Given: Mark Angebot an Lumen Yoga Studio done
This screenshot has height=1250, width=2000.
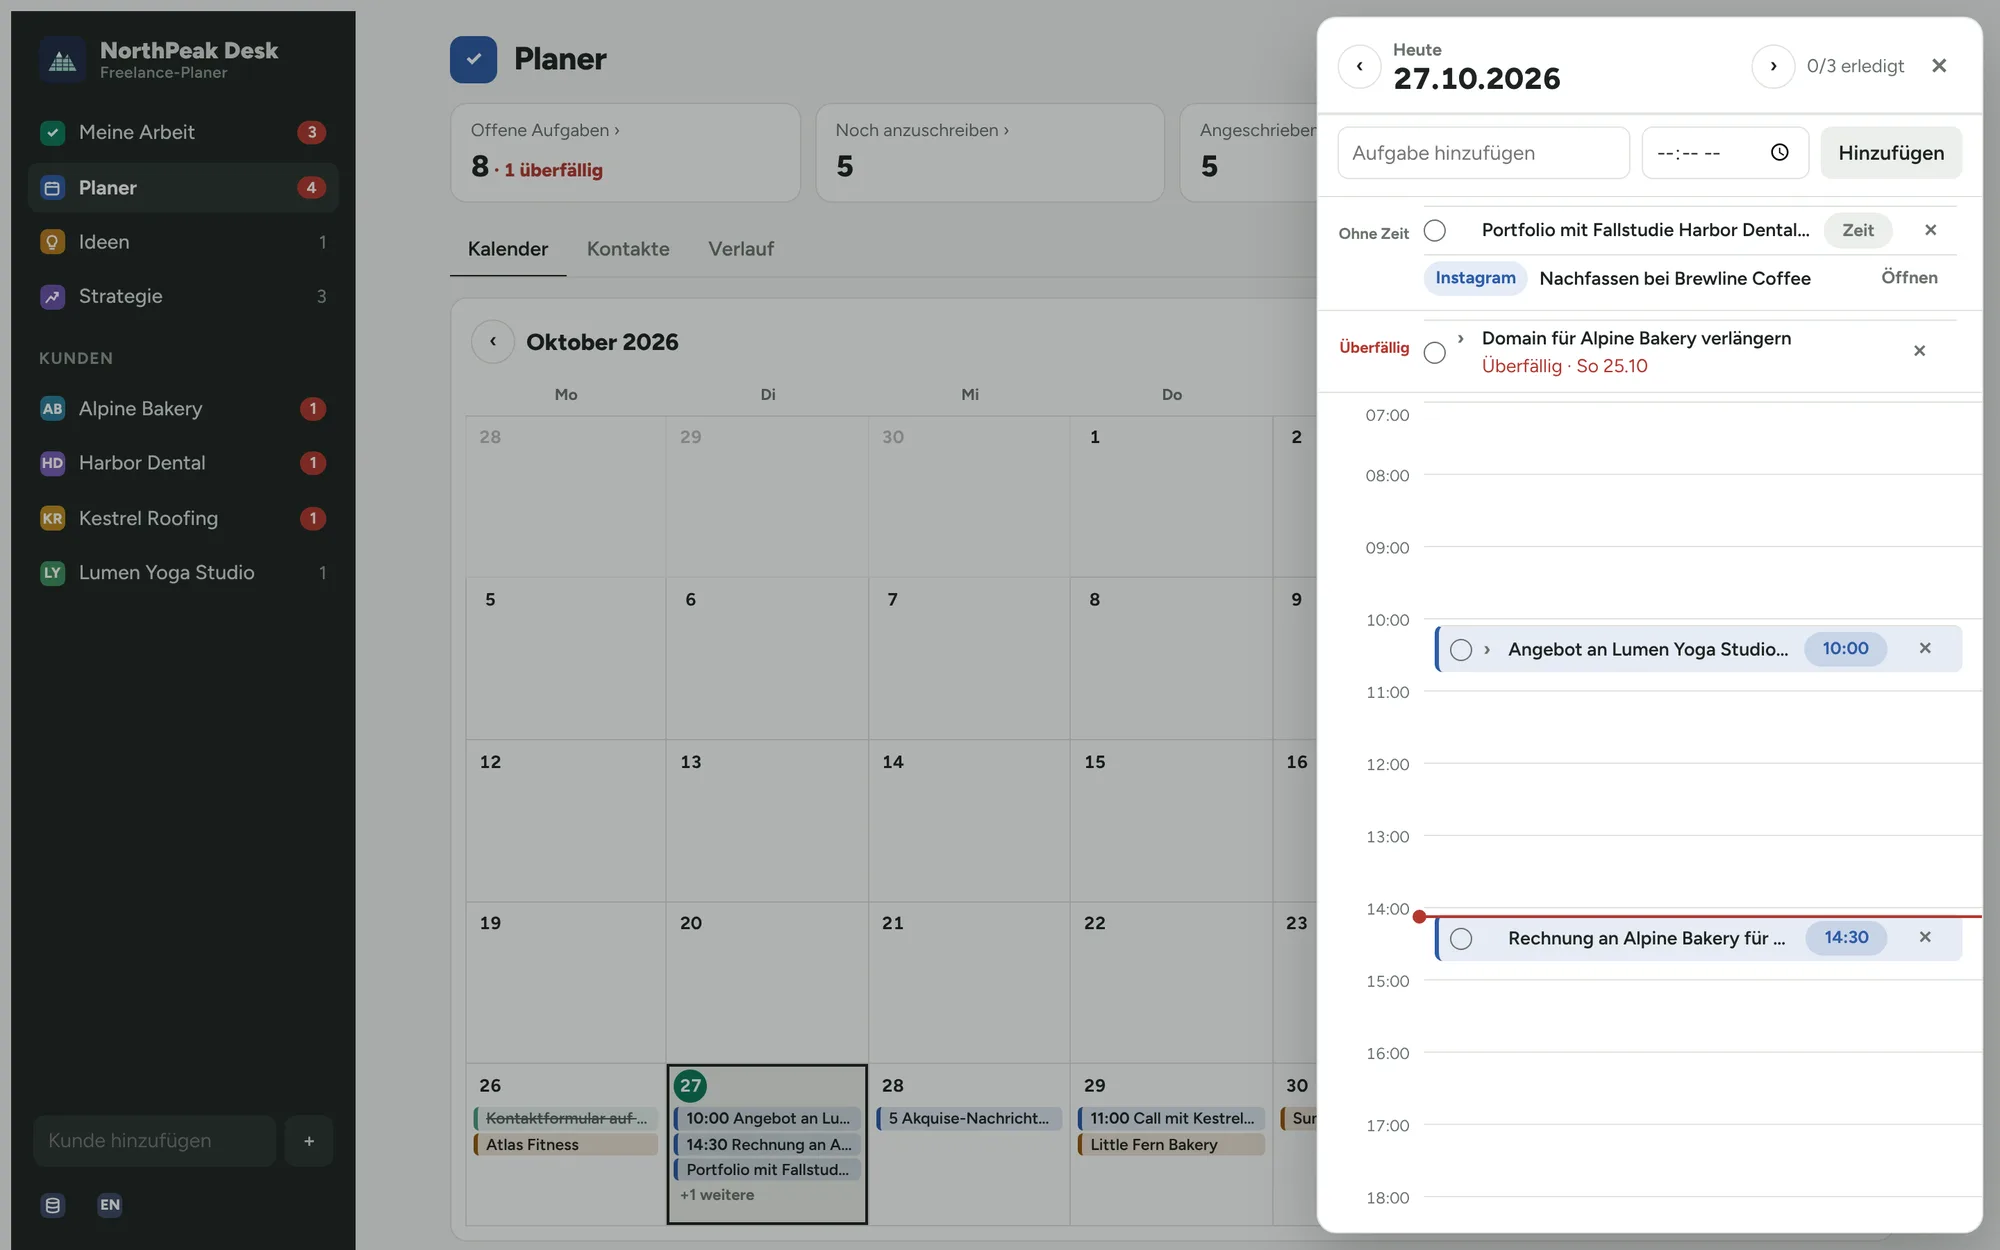Looking at the screenshot, I should point(1461,650).
